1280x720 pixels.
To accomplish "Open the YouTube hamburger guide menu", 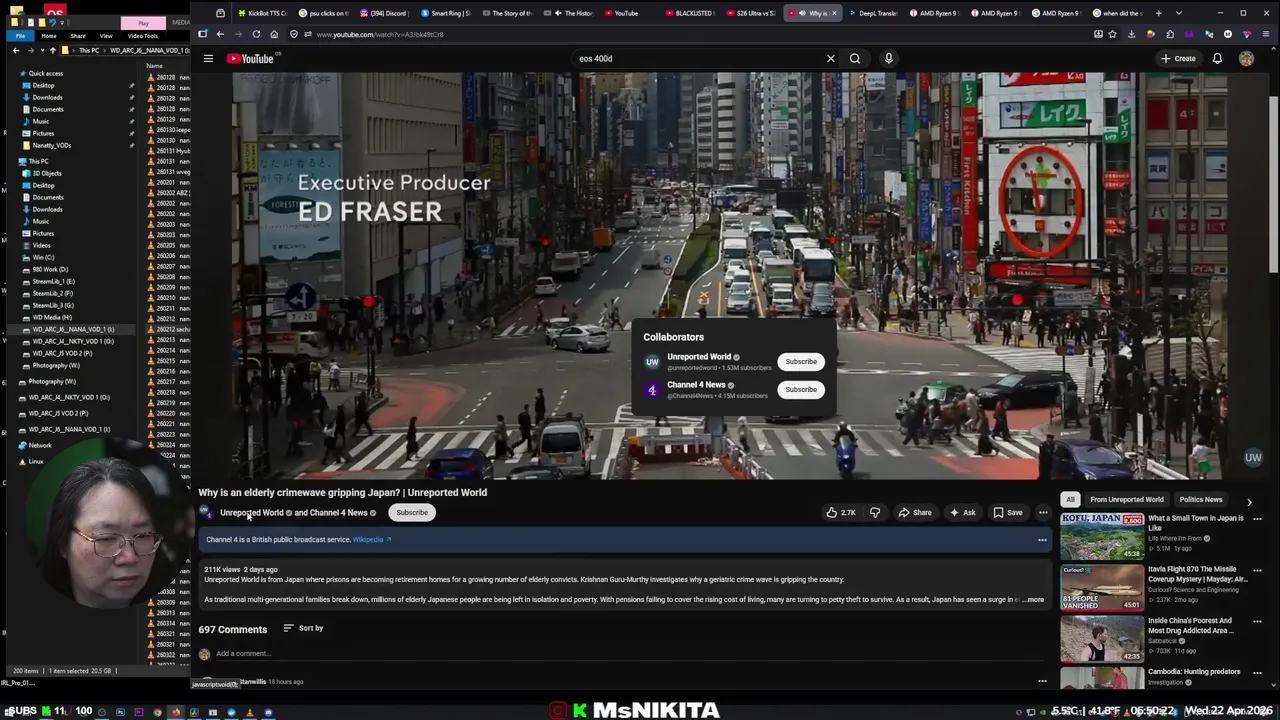I will coord(208,59).
